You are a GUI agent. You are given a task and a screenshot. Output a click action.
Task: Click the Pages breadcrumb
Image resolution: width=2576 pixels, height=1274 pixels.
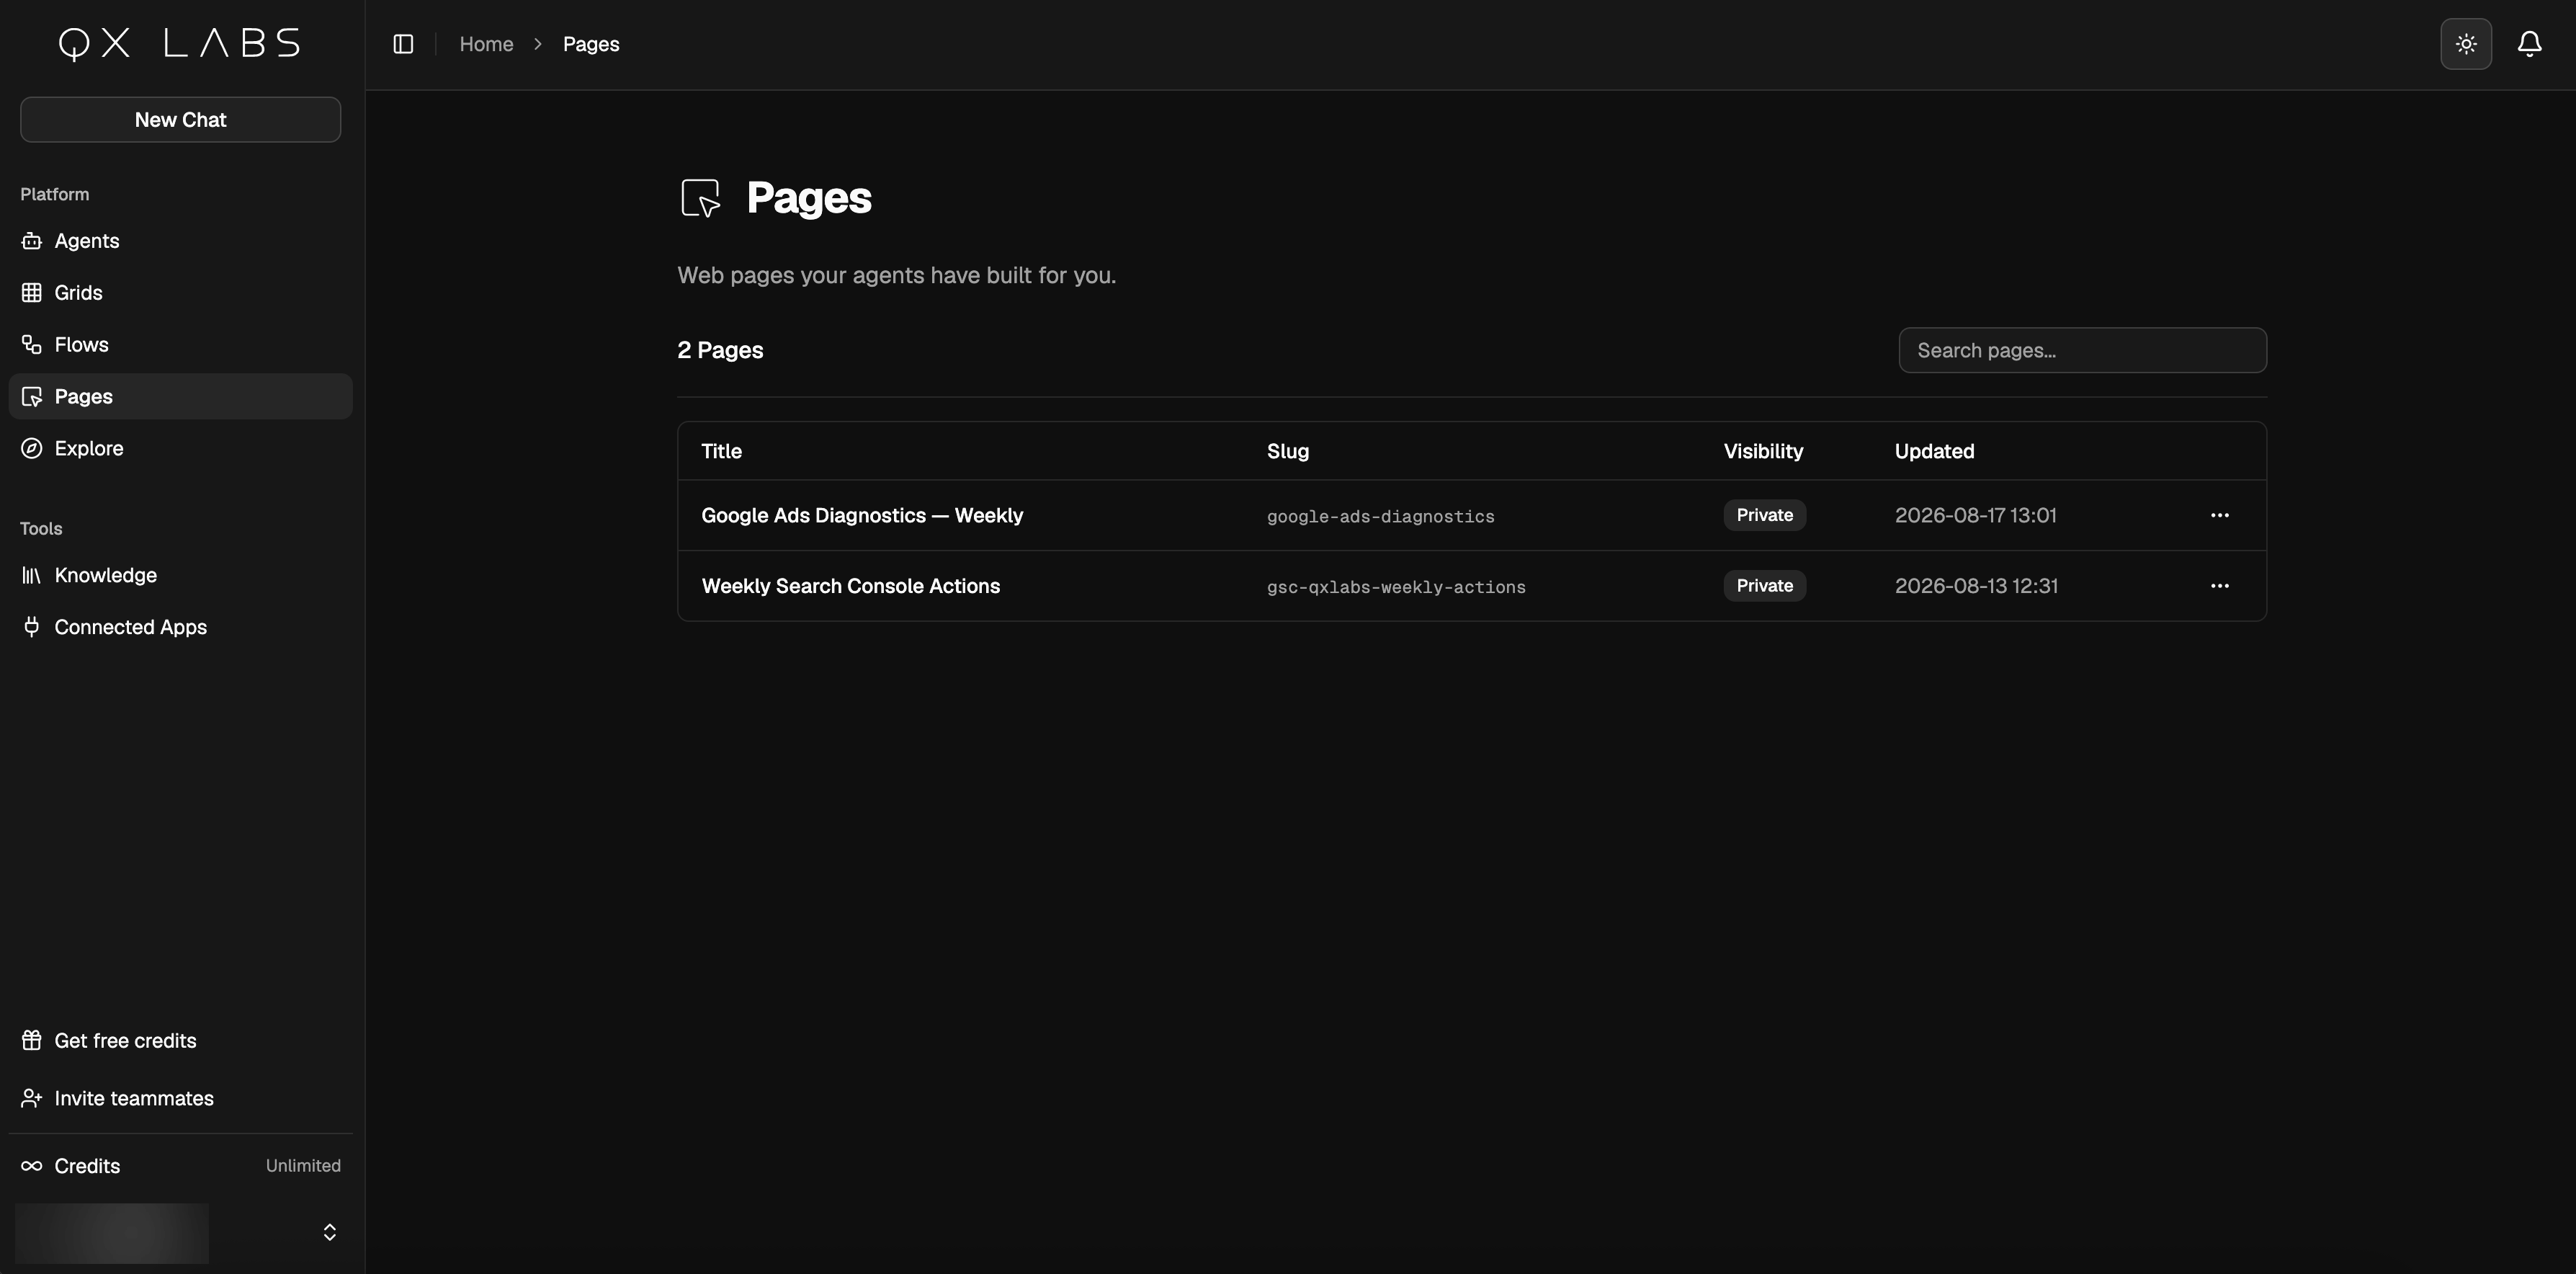(591, 44)
